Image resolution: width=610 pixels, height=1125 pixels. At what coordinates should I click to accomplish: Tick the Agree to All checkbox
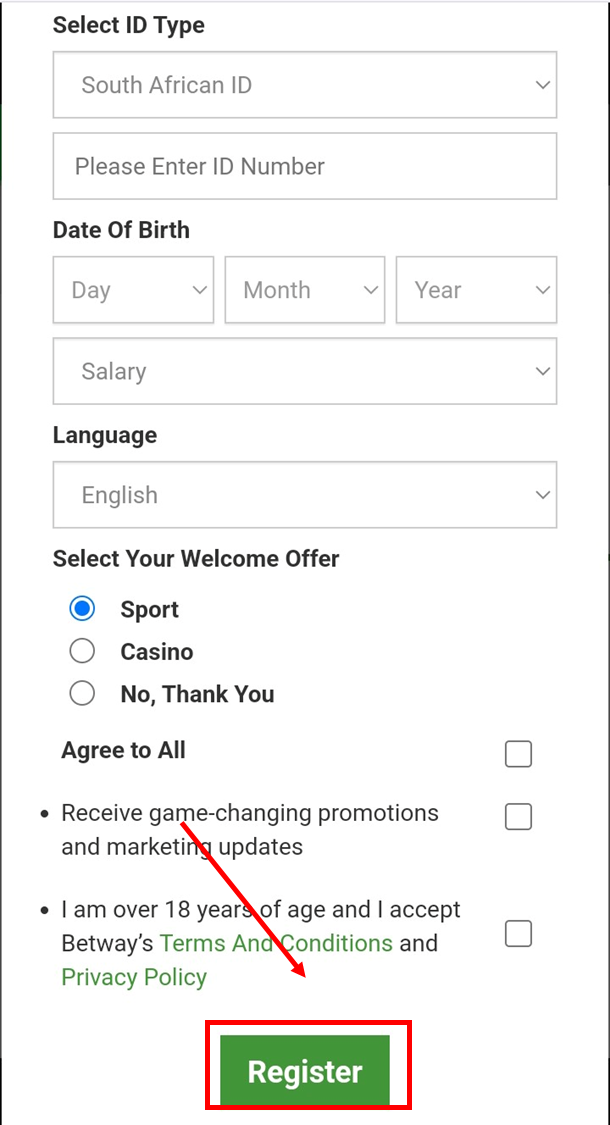tap(518, 754)
